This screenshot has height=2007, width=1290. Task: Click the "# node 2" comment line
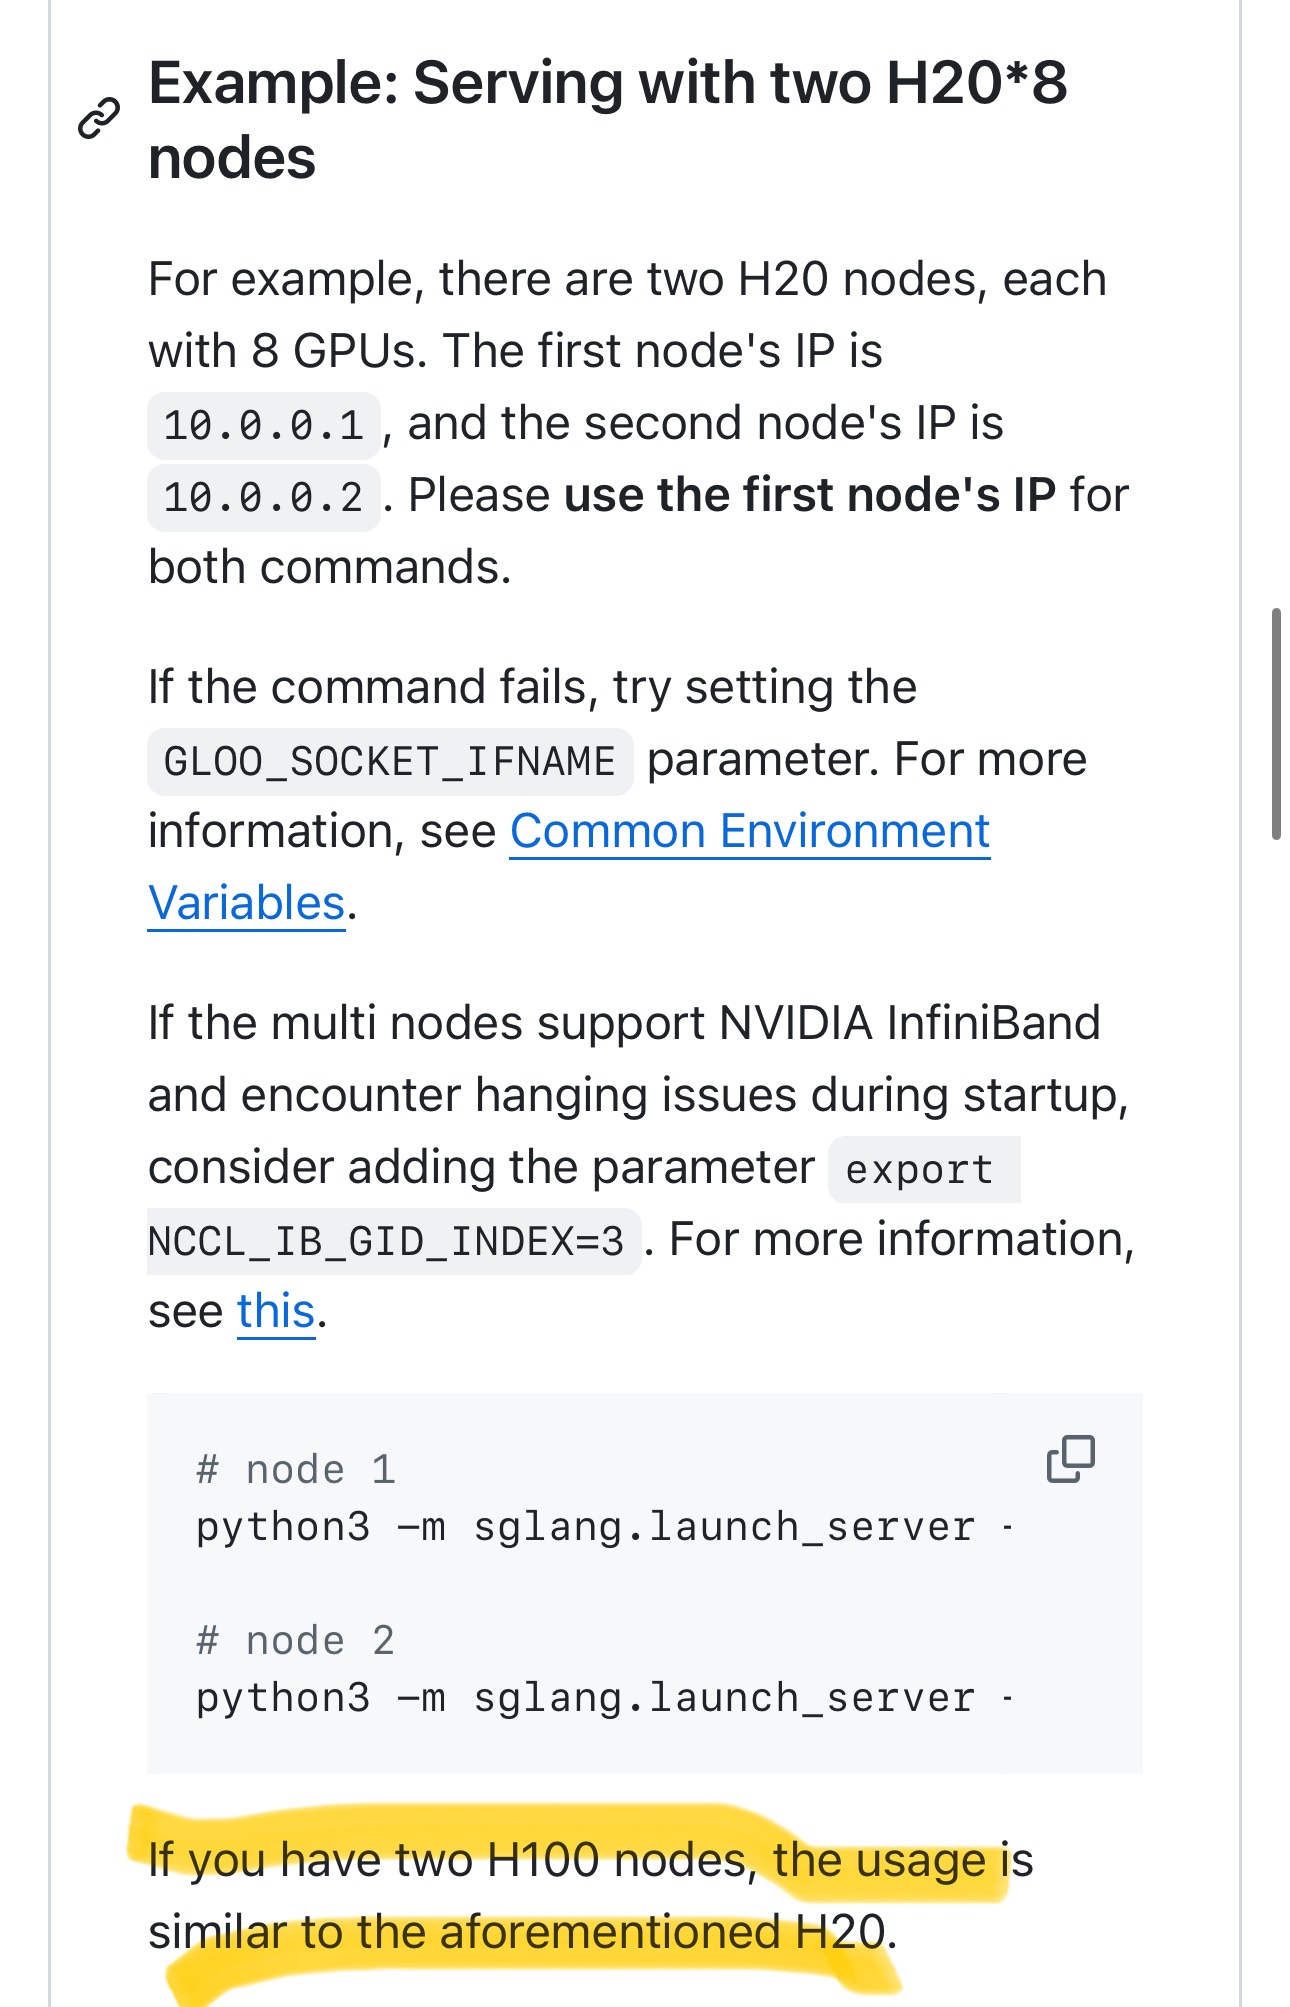(x=296, y=1641)
